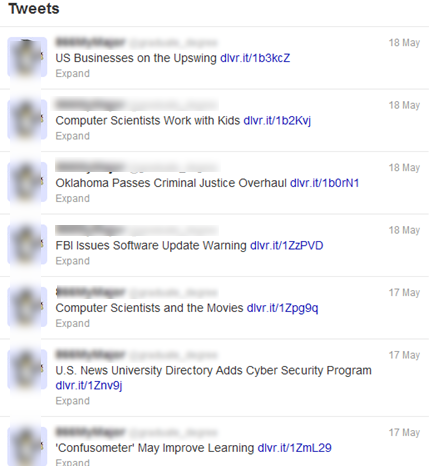Expand the Computer Scientists Work with Kids tweet
Screen dimensions: 431x466
[x=73, y=136]
